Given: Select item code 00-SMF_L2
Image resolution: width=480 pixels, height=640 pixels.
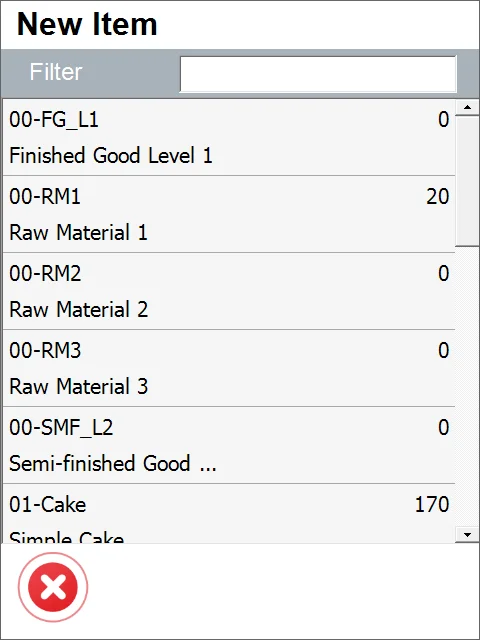Looking at the screenshot, I should pyautogui.click(x=61, y=428).
